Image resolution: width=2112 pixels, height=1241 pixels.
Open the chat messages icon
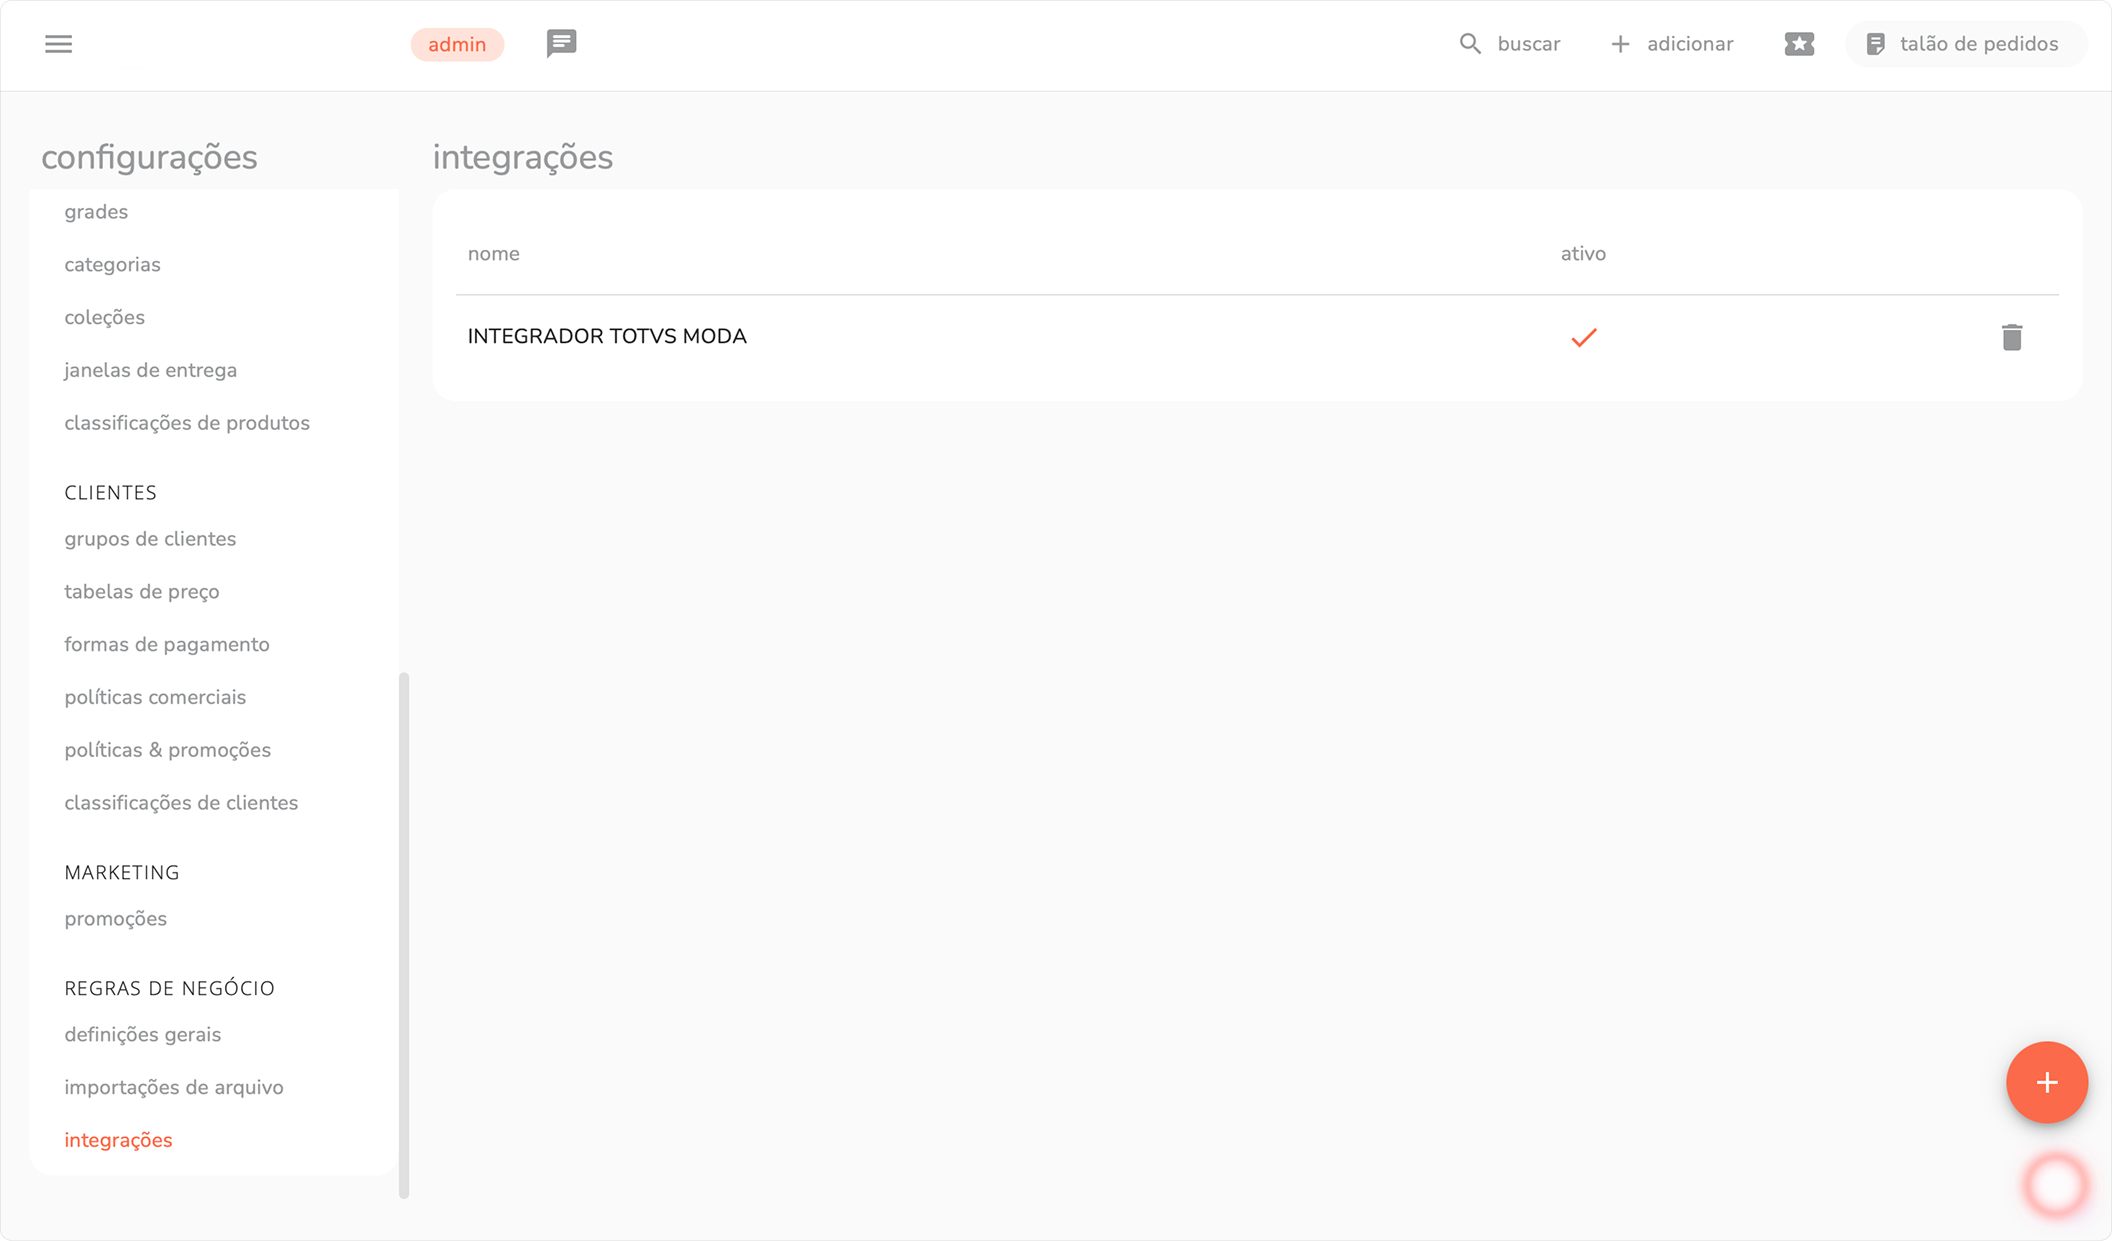coord(561,43)
